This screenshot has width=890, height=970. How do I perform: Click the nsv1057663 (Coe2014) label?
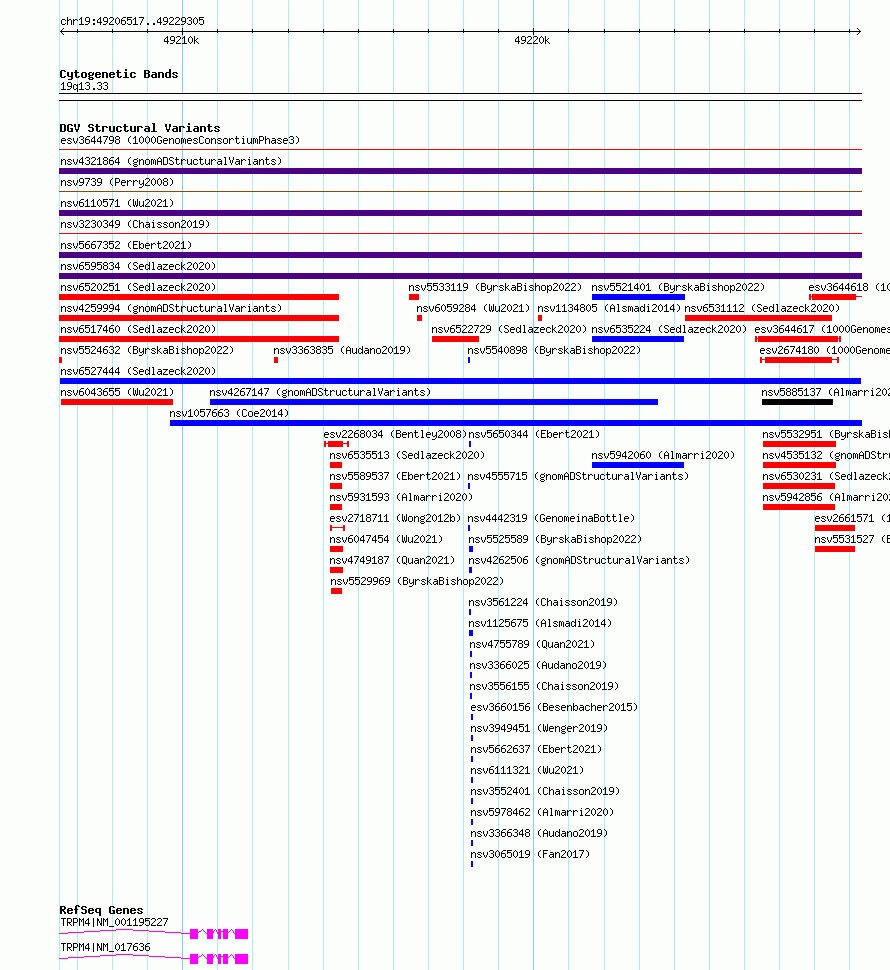tap(229, 414)
